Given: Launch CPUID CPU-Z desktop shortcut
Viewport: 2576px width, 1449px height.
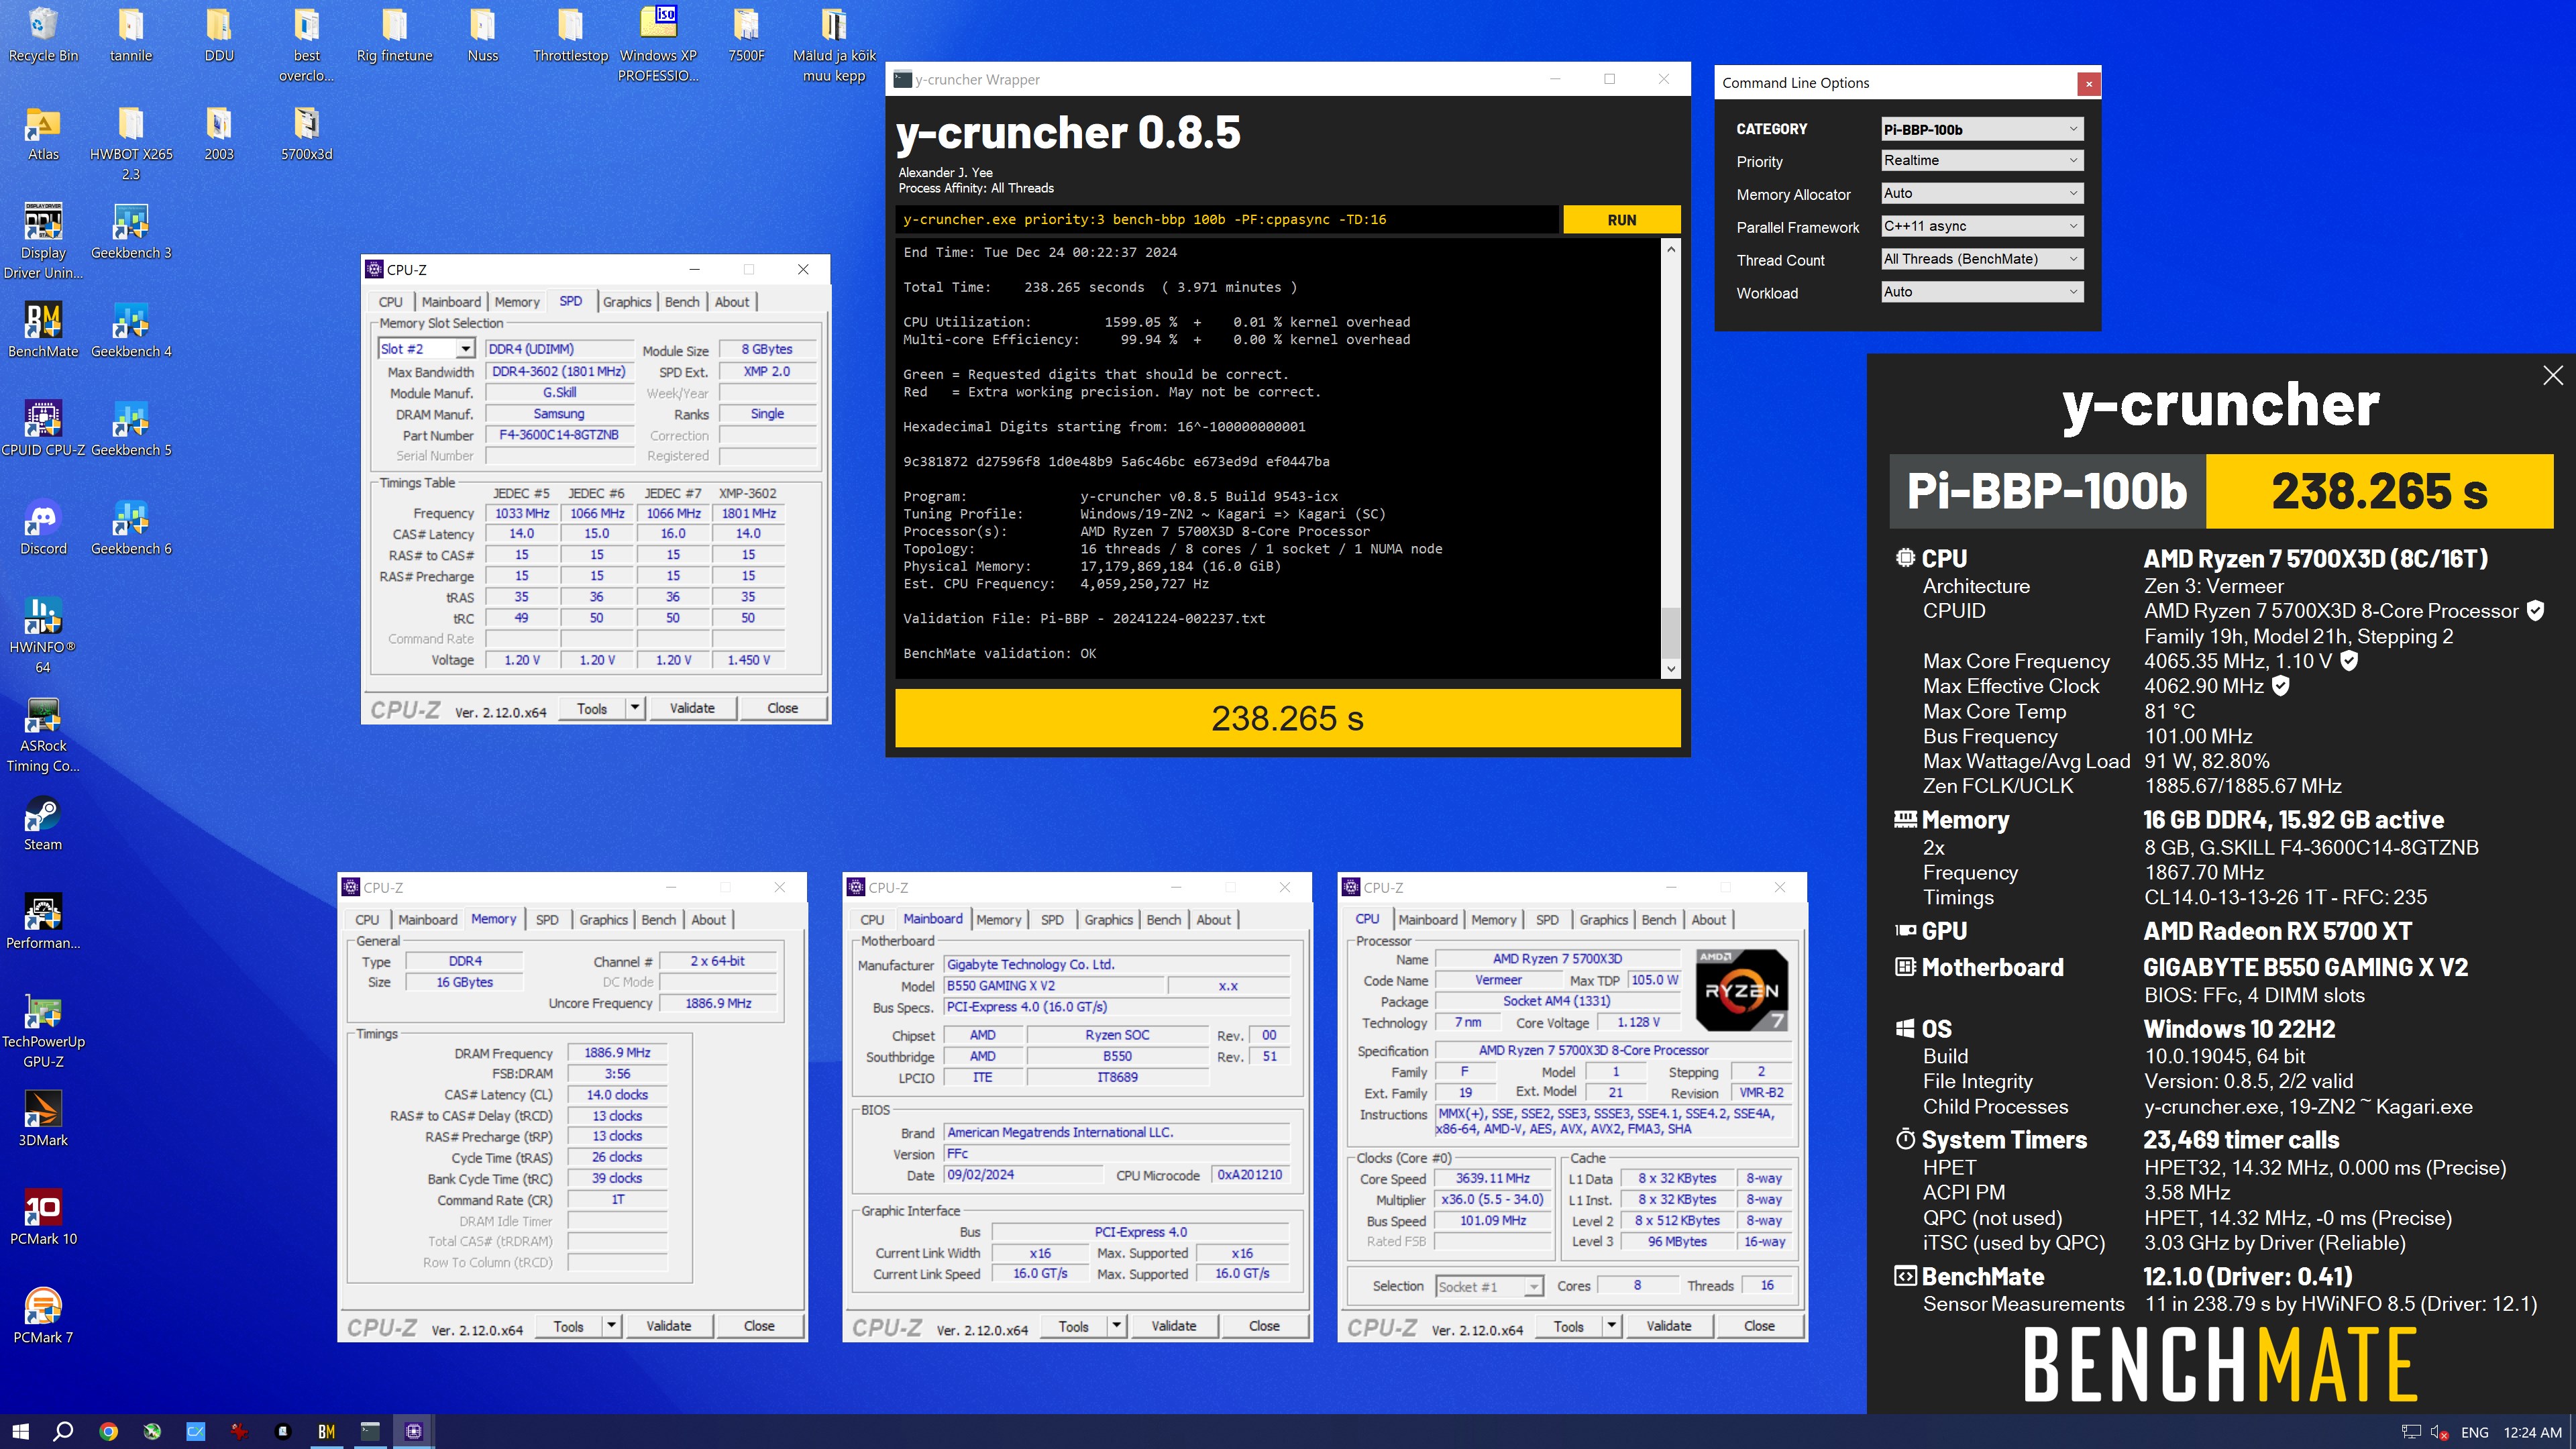Looking at the screenshot, I should pos(43,429).
